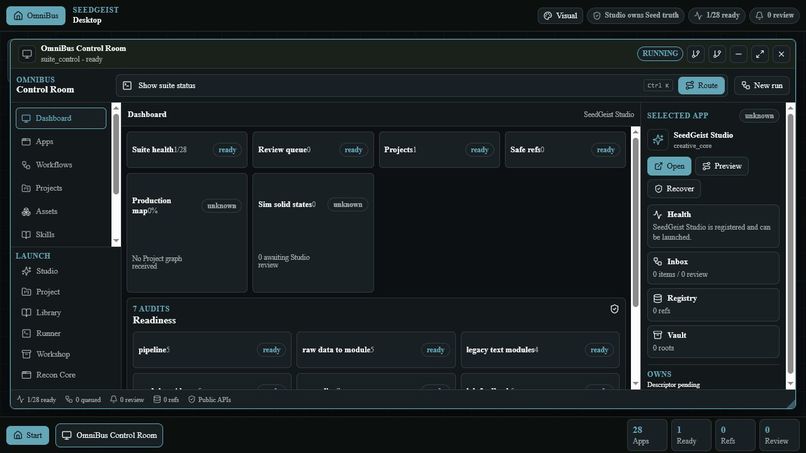Open Workflows in the sidebar

coord(61,165)
